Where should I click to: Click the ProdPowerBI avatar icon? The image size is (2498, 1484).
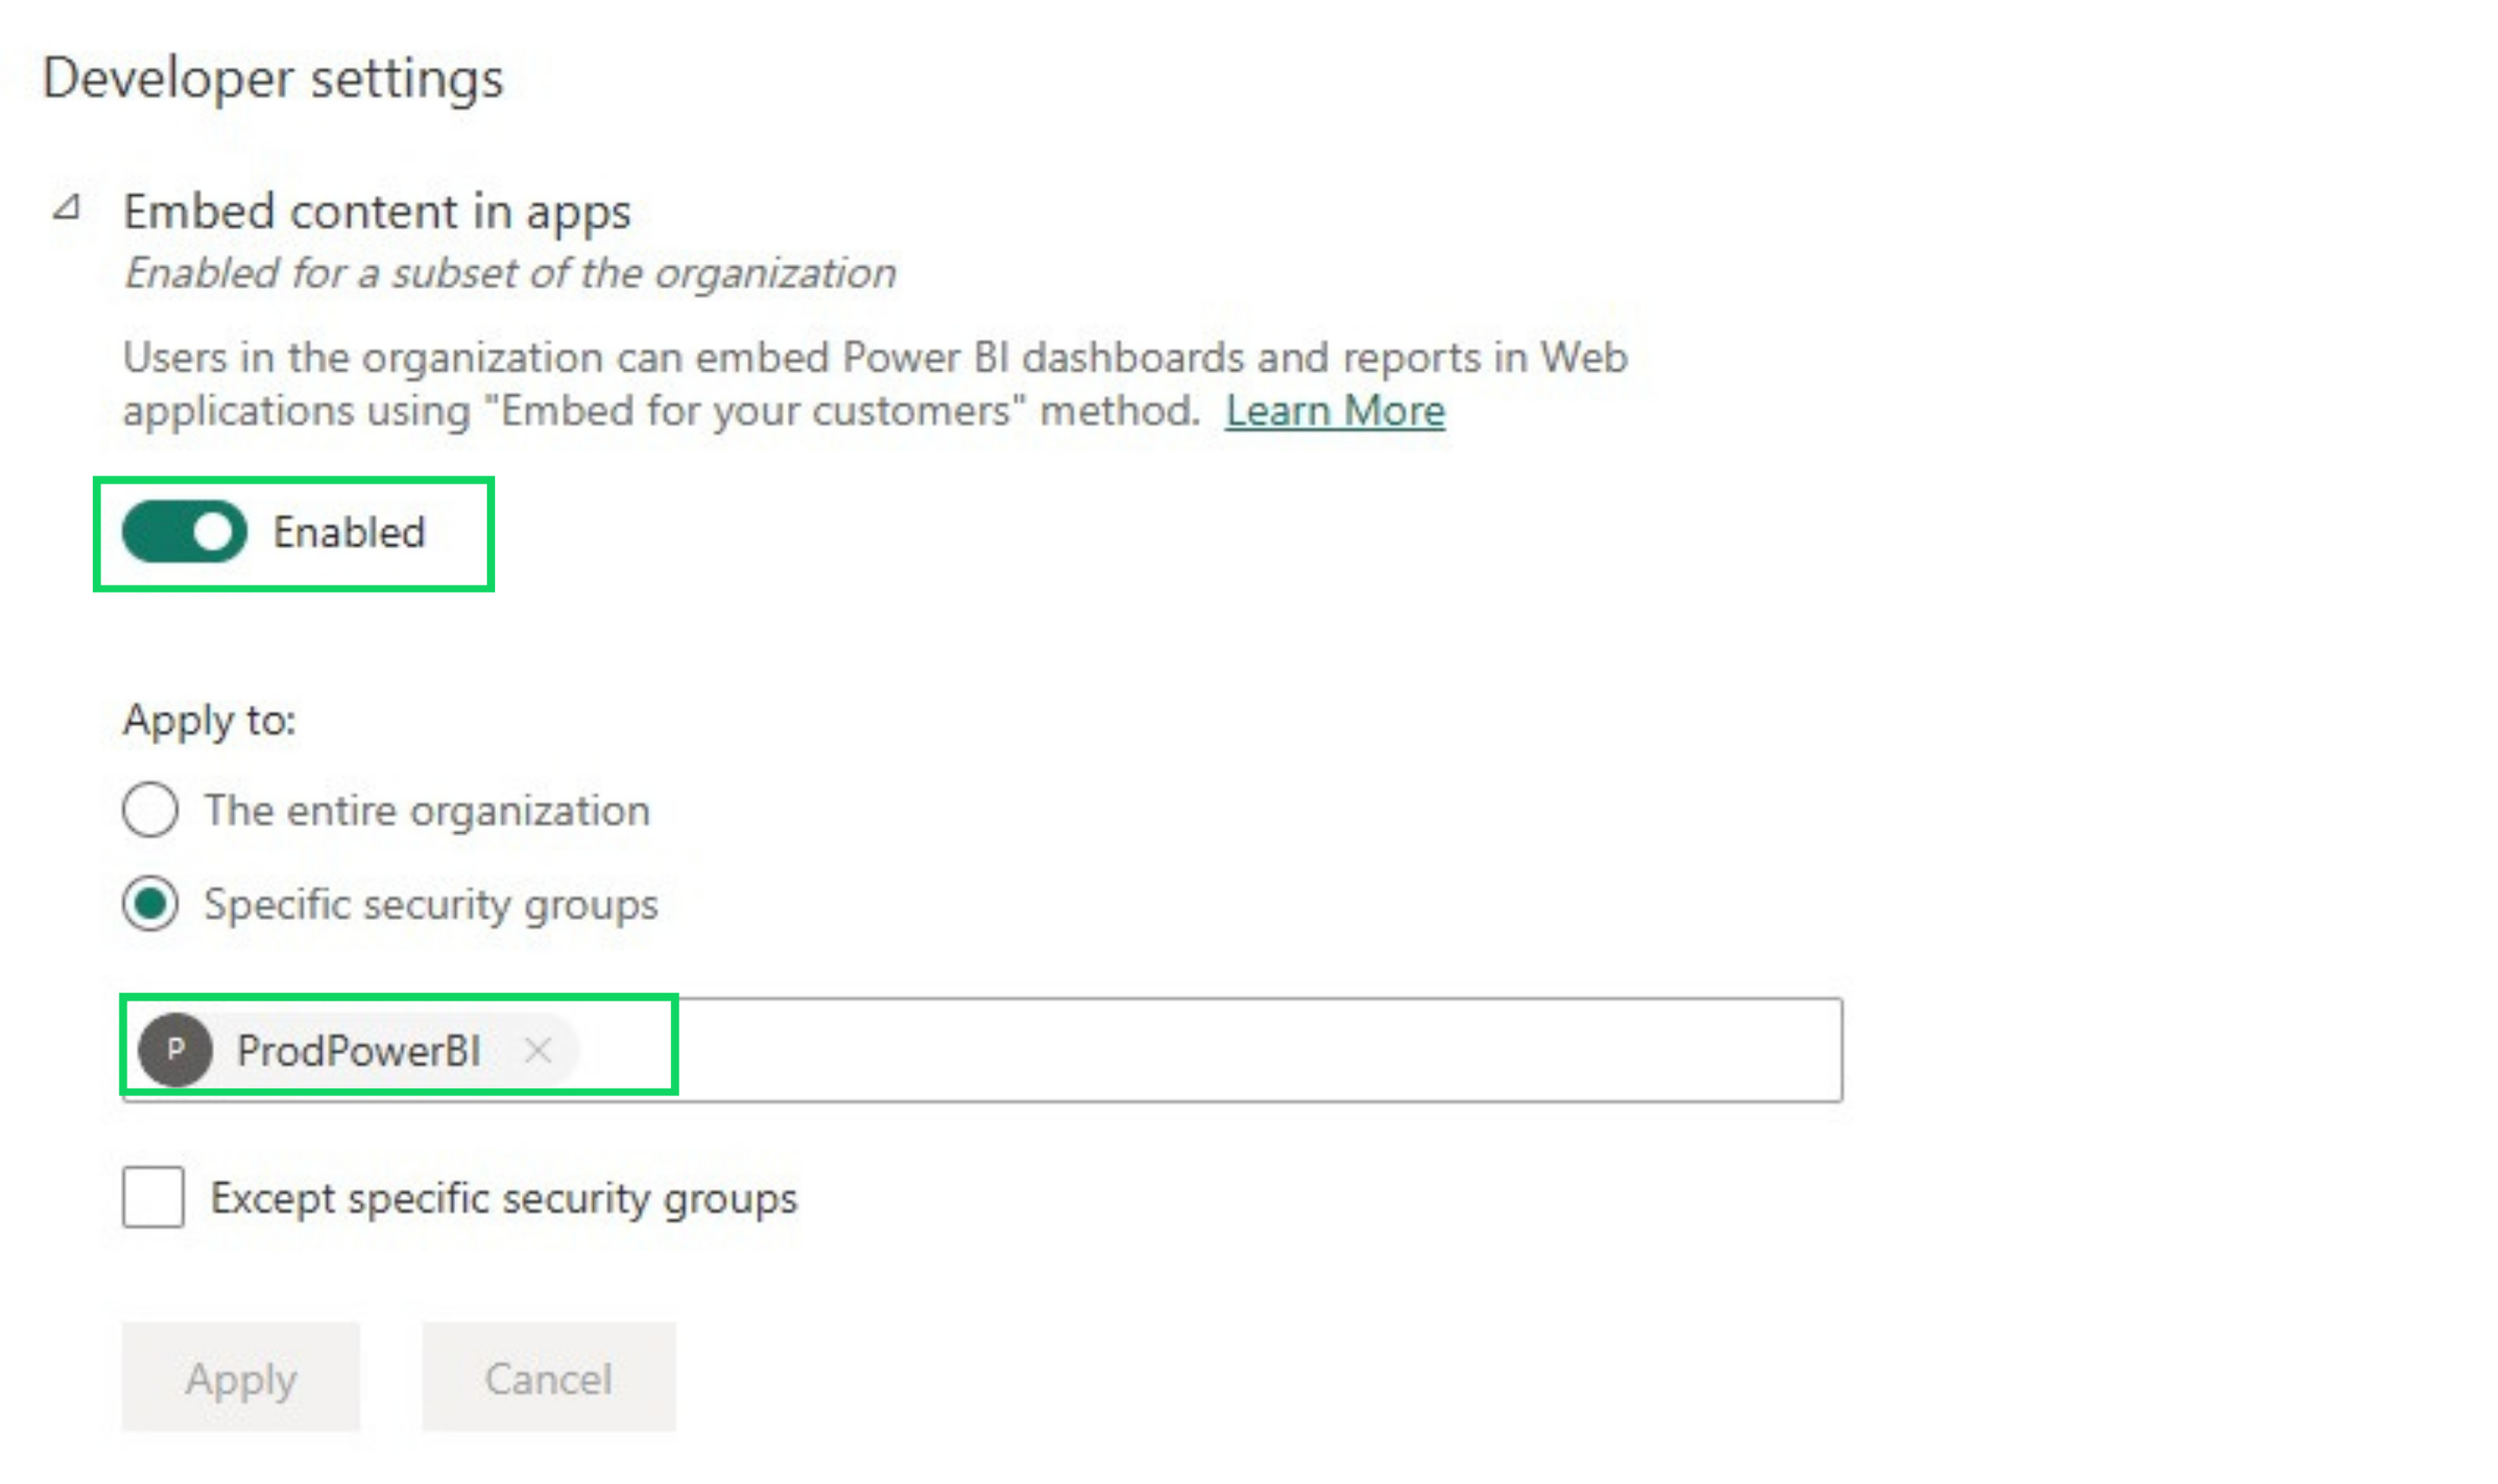(x=175, y=1050)
